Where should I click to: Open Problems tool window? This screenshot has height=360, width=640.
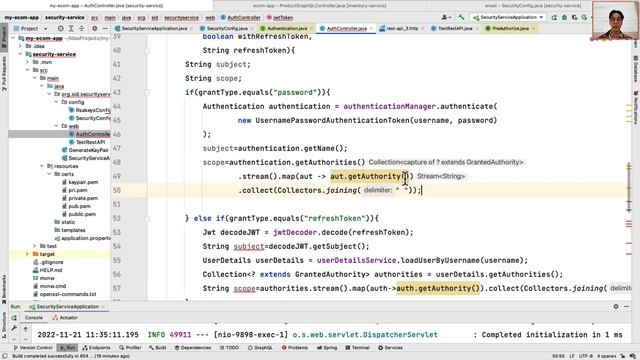(295, 348)
